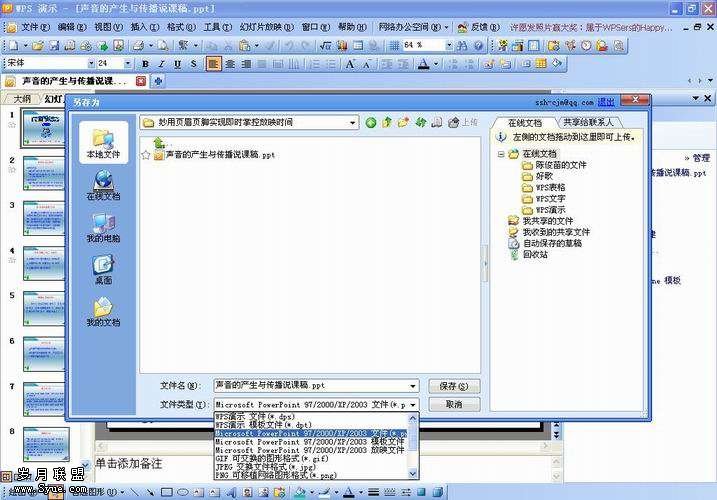Viewport: 717px width, 500px height.
Task: Go to 我的电脑 in save dialog
Action: point(103,227)
